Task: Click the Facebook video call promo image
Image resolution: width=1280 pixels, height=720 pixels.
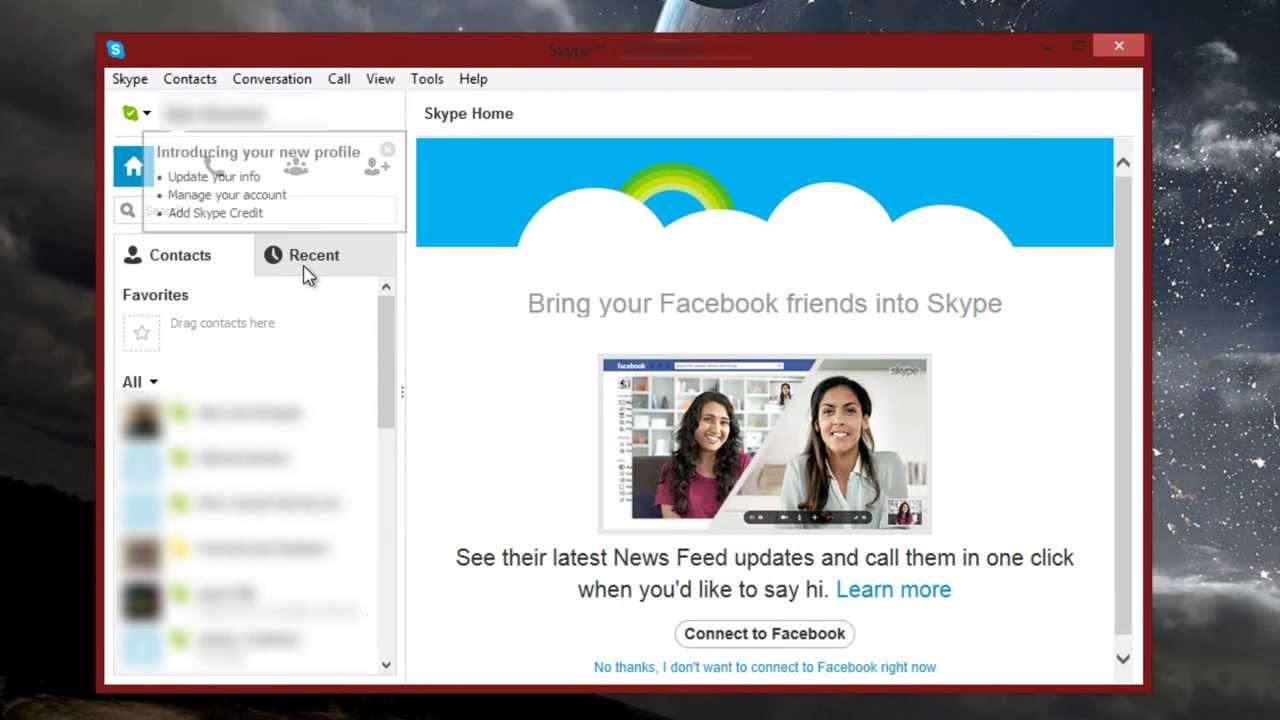Action: 765,443
